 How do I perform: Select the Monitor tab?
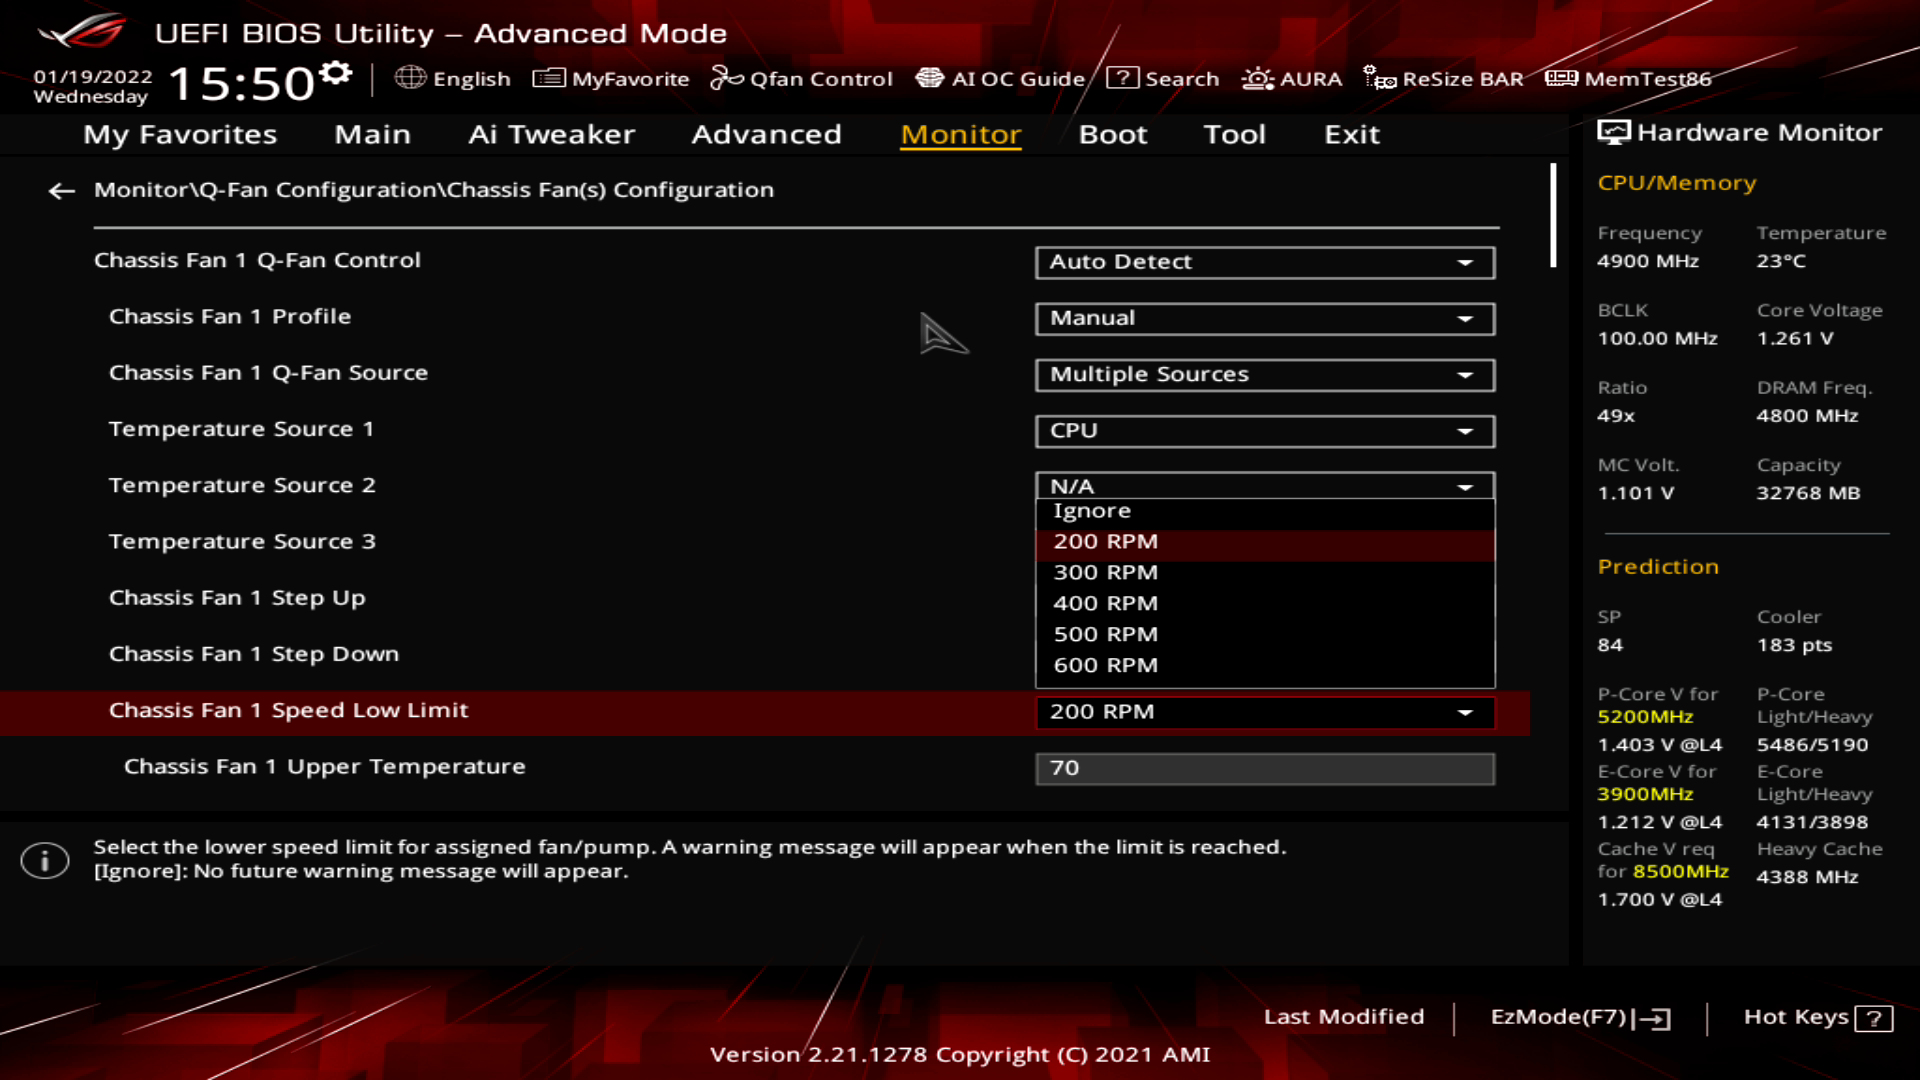[x=960, y=134]
